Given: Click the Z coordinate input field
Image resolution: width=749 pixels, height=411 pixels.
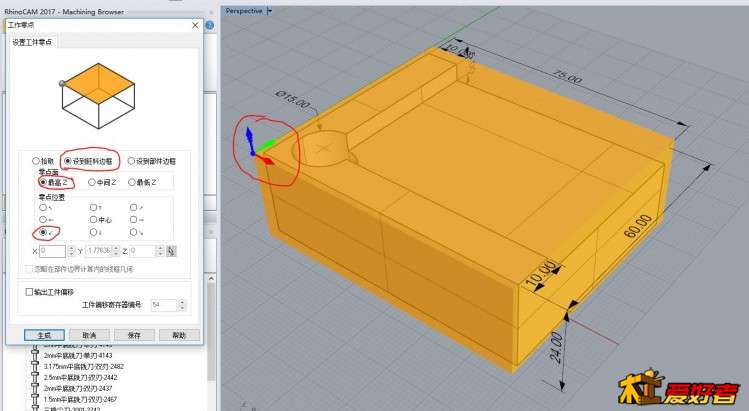Looking at the screenshot, I should (x=142, y=251).
